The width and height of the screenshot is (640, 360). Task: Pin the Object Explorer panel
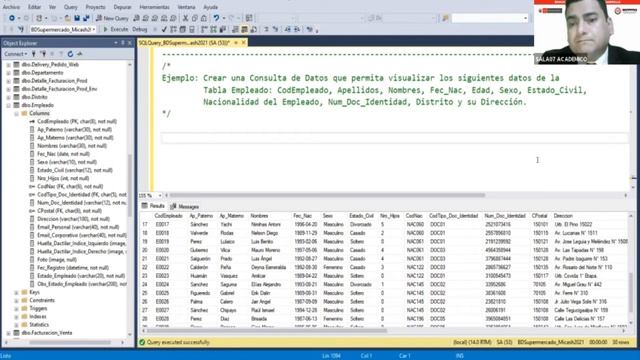tap(123, 43)
